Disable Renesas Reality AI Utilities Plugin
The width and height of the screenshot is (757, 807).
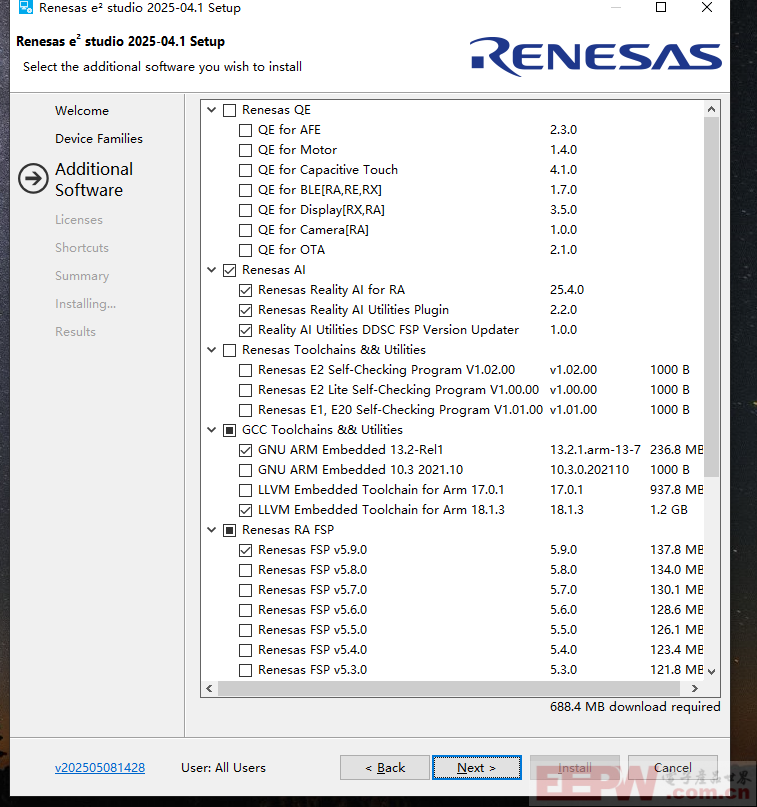coord(245,310)
